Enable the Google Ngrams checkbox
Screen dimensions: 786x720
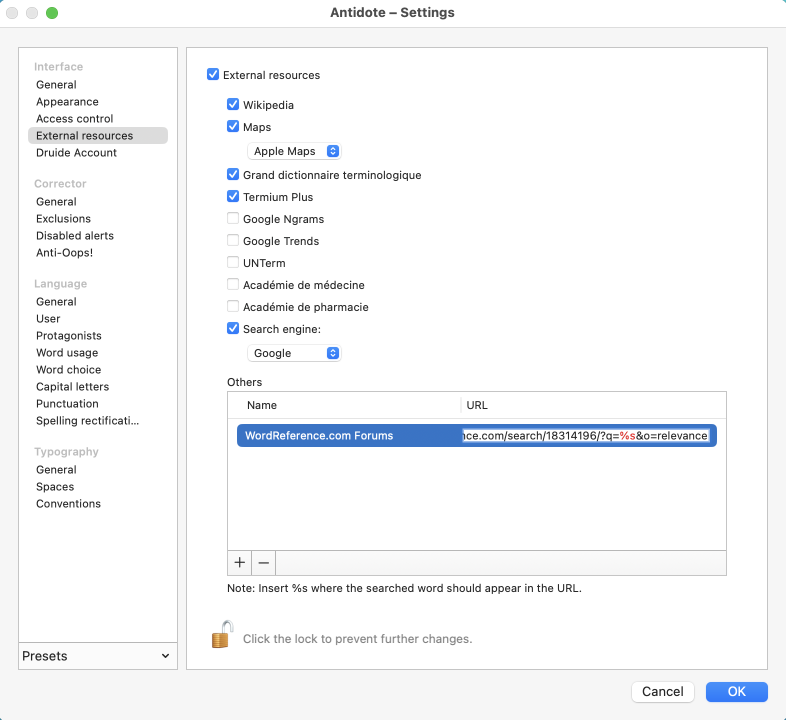[233, 219]
